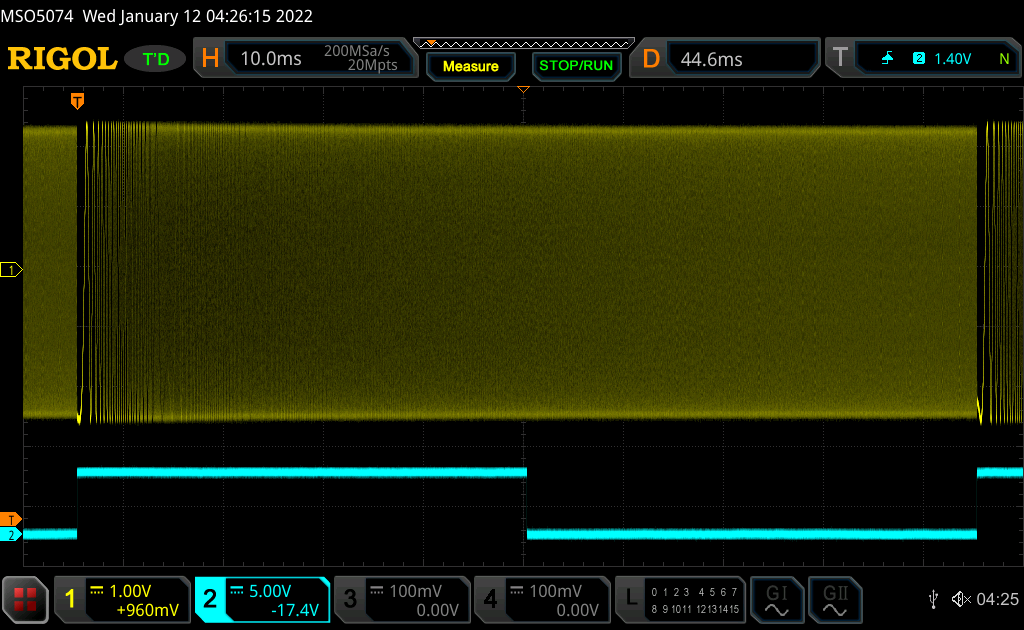Click the 1.40V trigger level value
This screenshot has height=630, width=1024.
(x=952, y=59)
